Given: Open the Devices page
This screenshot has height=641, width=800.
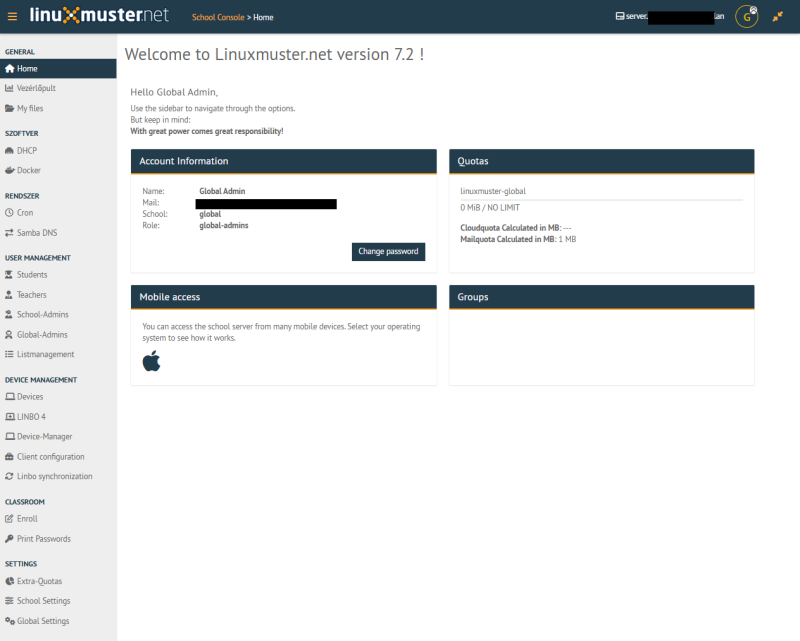Looking at the screenshot, I should pos(58,397).
